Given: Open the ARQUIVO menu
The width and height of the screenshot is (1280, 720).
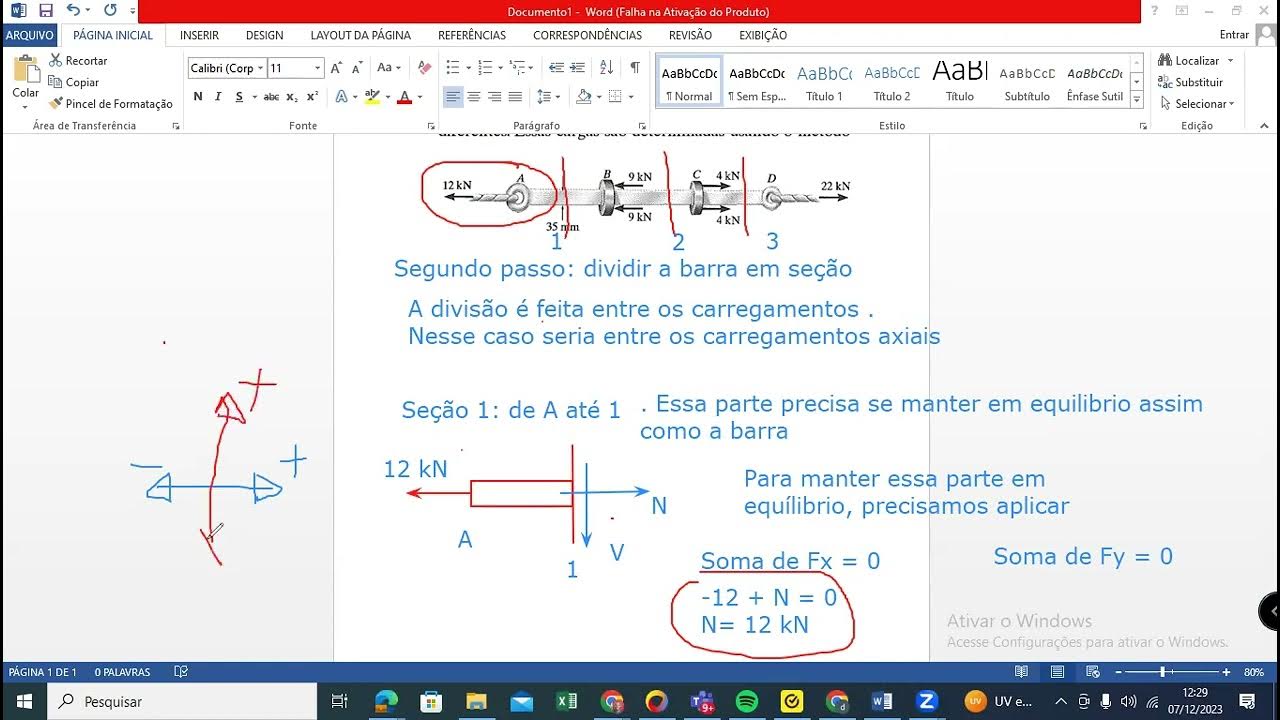Looking at the screenshot, I should 30,34.
